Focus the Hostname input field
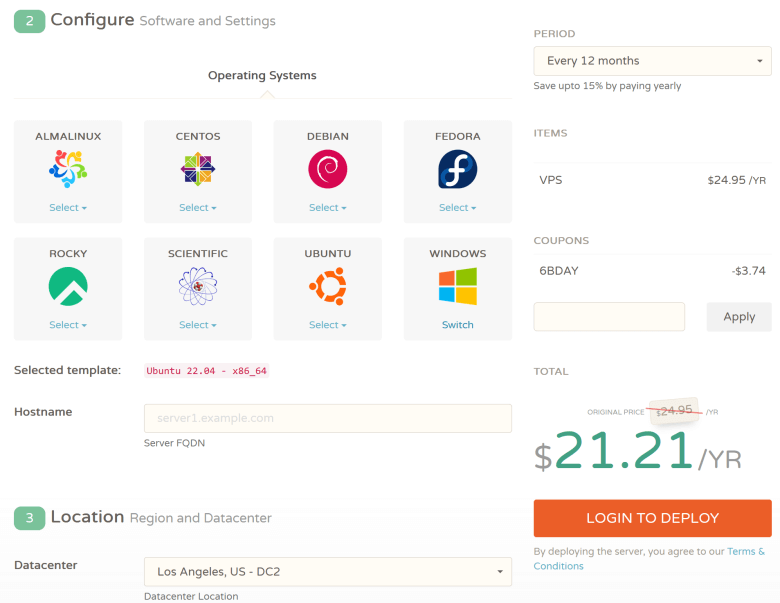 [328, 418]
